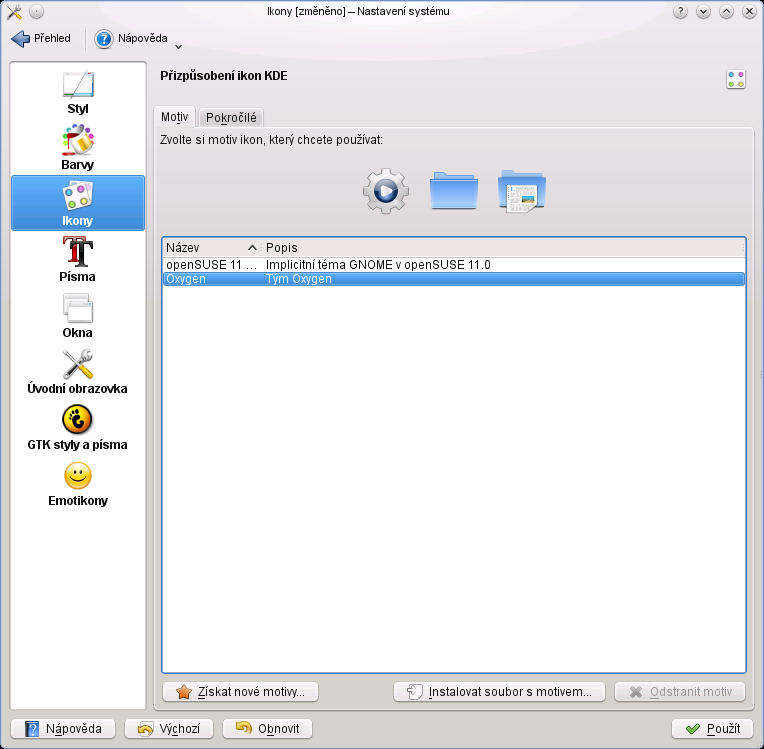Viewport: 764px width, 749px height.
Task: Click the documents folder preview icon
Action: point(522,191)
